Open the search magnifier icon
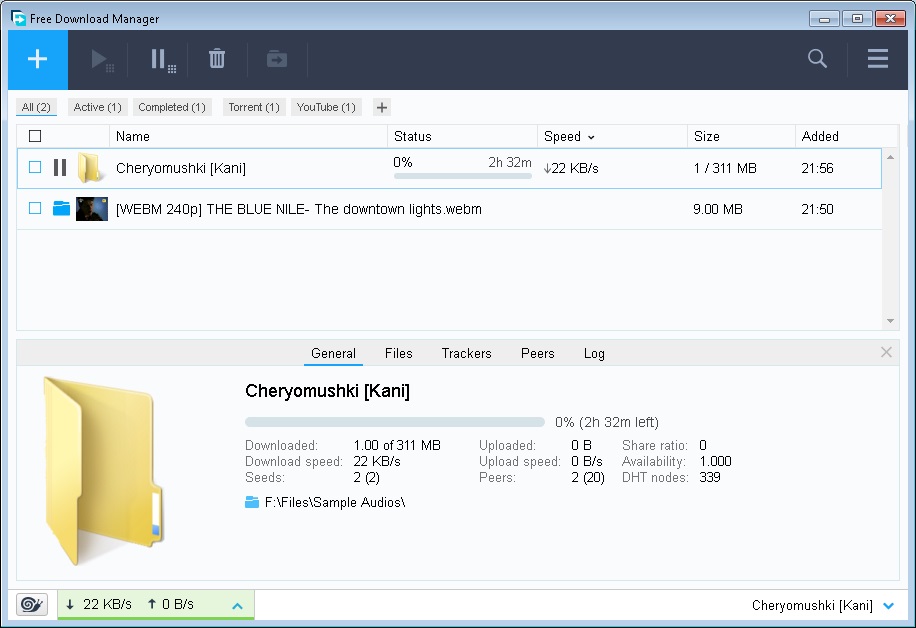This screenshot has height=628, width=916. [817, 58]
